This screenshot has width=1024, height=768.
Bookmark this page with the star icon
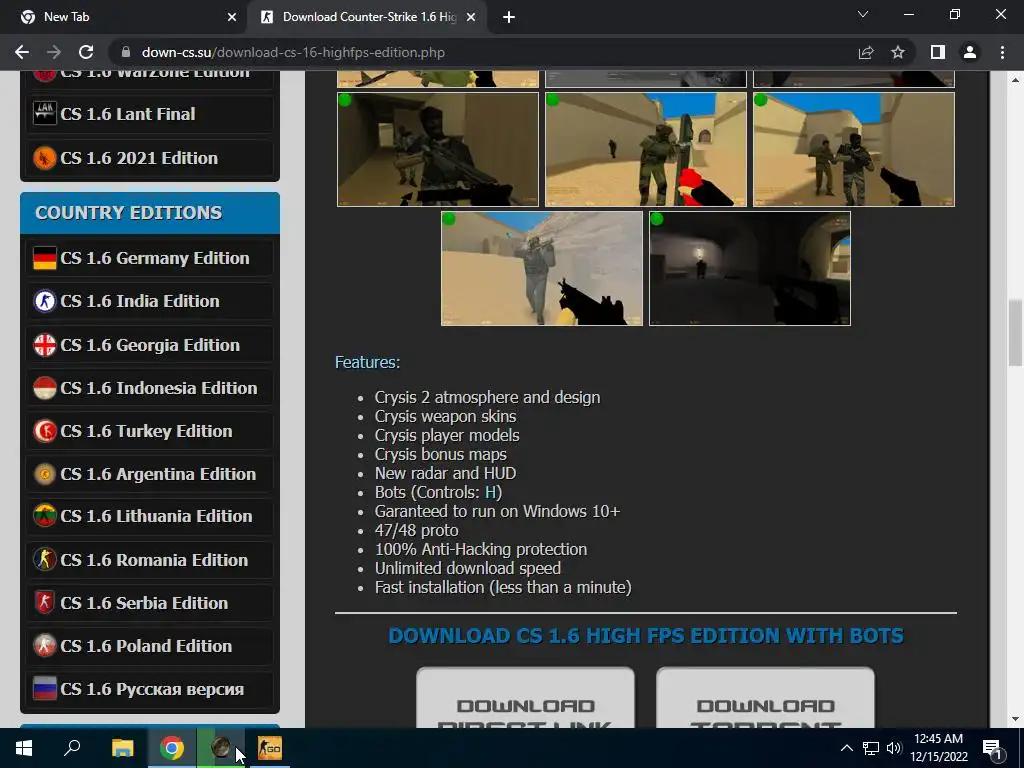coord(898,52)
